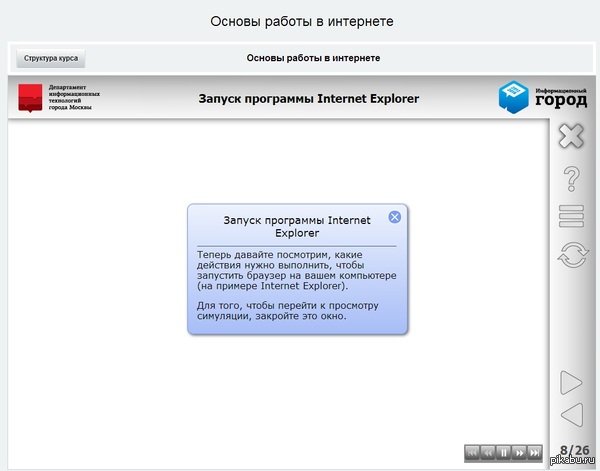The image size is (600, 471).
Task: Go to previous slide with left triangle
Action: tap(571, 413)
